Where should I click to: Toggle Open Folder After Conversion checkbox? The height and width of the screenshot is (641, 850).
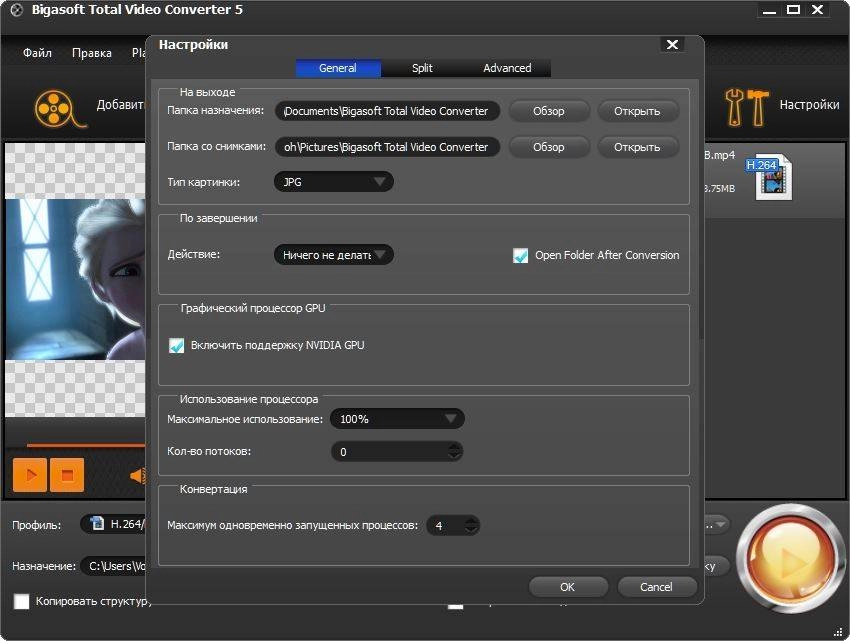click(x=520, y=255)
